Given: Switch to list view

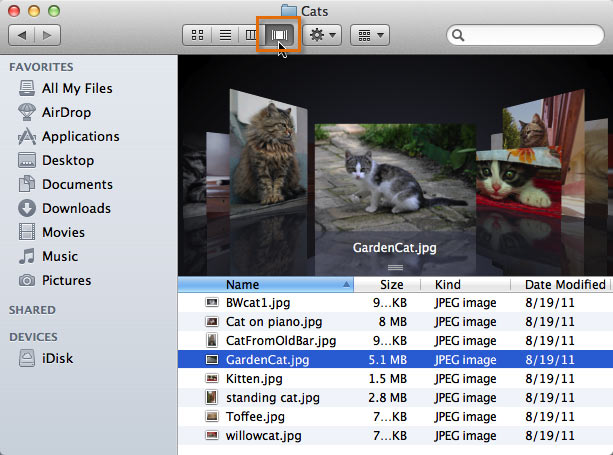Looking at the screenshot, I should tap(225, 35).
